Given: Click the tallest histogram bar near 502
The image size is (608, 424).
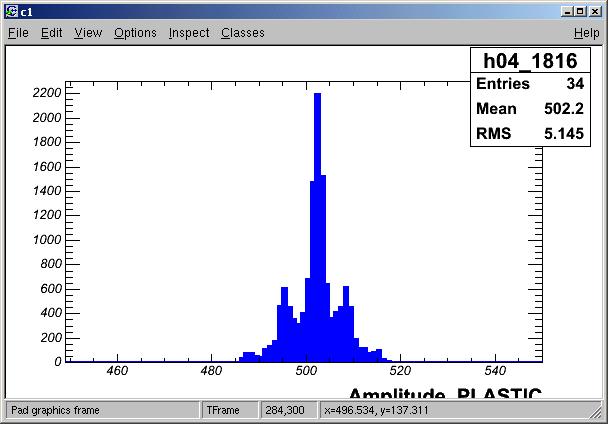Looking at the screenshot, I should coord(318,227).
